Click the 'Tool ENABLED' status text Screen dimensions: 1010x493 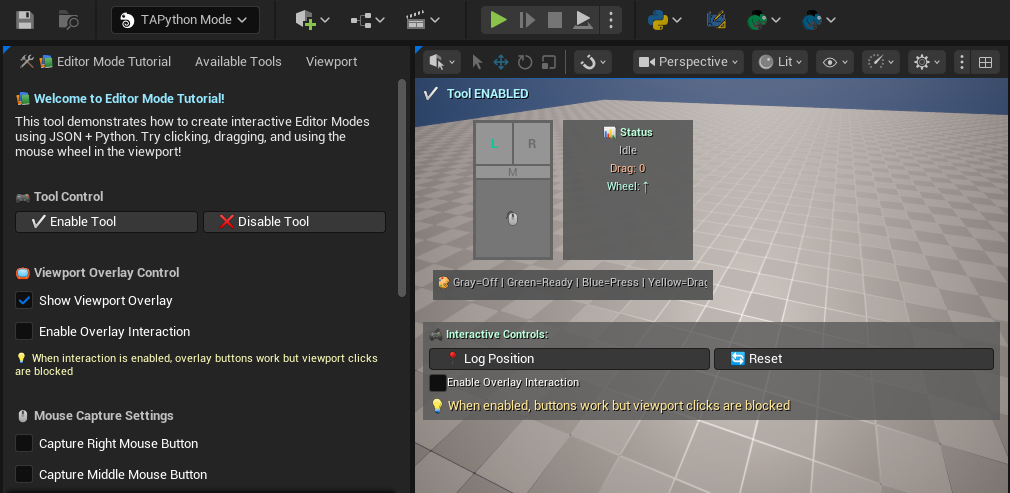[x=488, y=94]
